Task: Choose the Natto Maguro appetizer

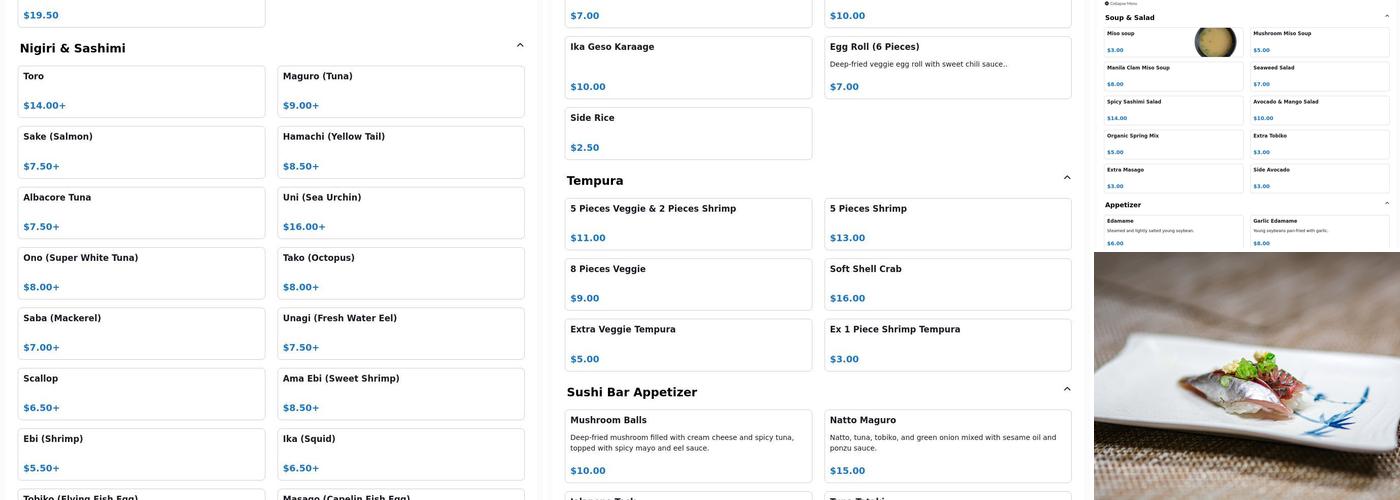Action: click(x=947, y=445)
